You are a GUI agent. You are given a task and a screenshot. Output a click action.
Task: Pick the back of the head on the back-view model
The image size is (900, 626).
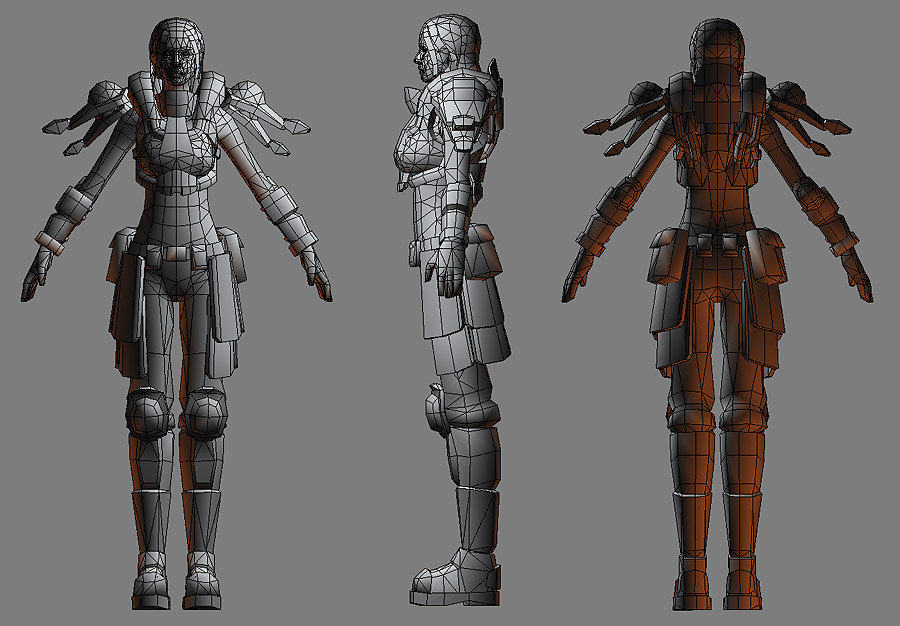click(x=717, y=52)
